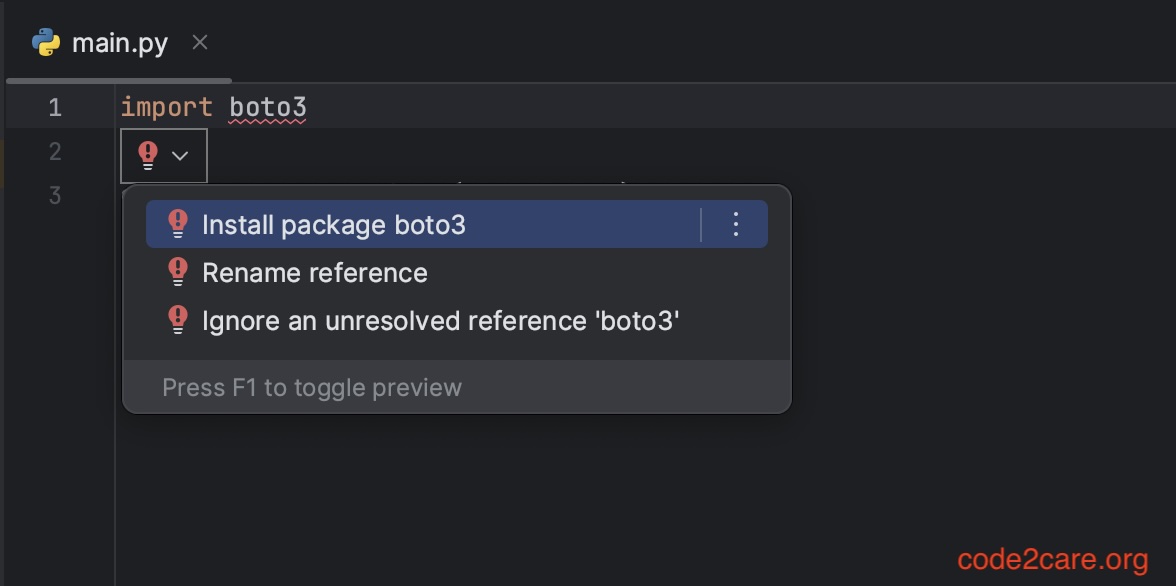
Task: Click line number 1 in the gutter
Action: pyautogui.click(x=55, y=106)
